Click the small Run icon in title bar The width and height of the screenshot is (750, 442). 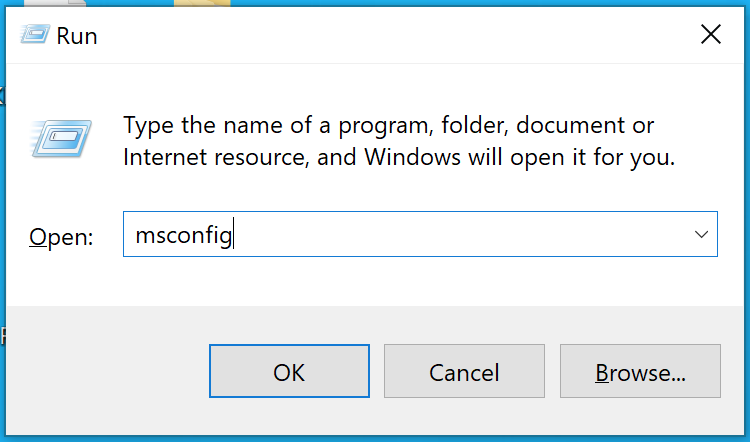pos(34,34)
